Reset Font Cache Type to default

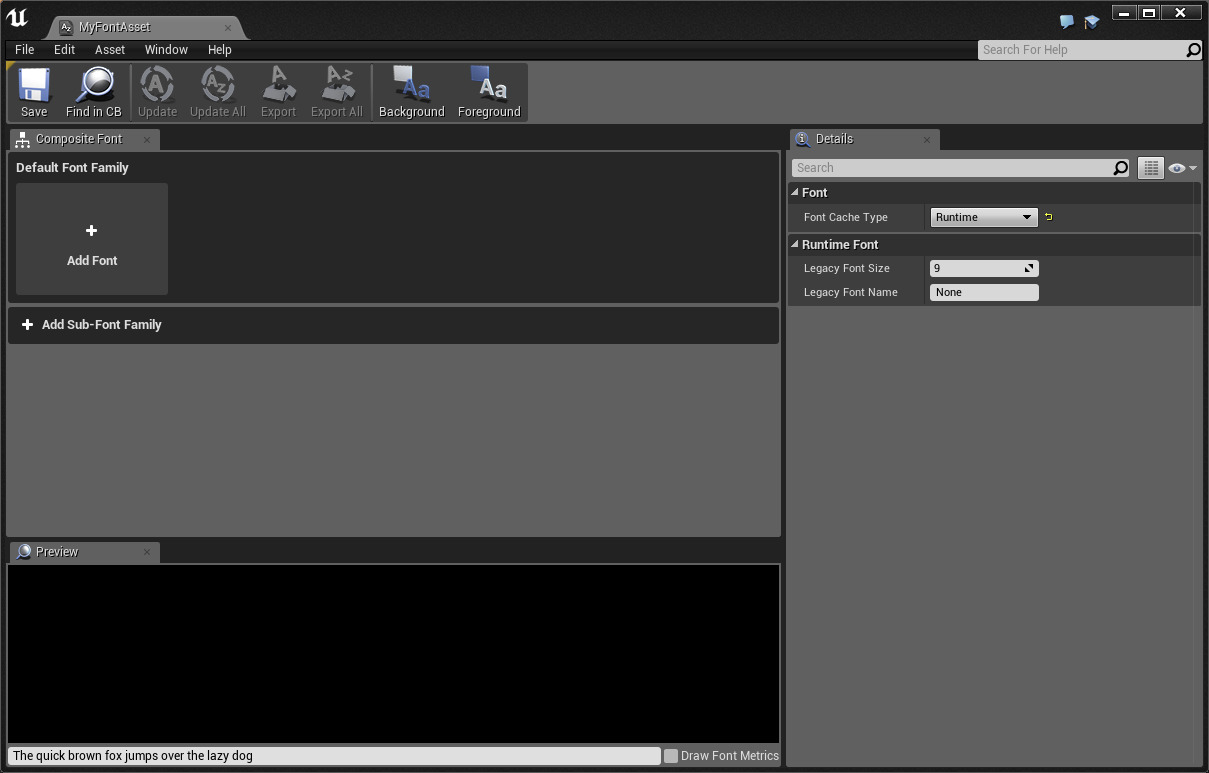[x=1048, y=217]
